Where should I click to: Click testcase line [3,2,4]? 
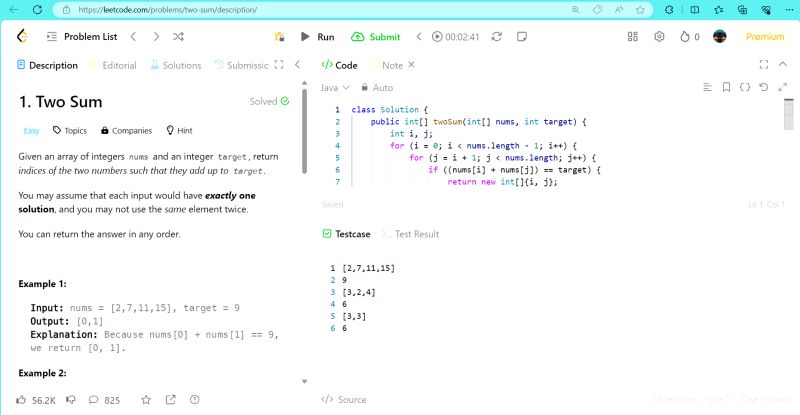[x=359, y=292]
